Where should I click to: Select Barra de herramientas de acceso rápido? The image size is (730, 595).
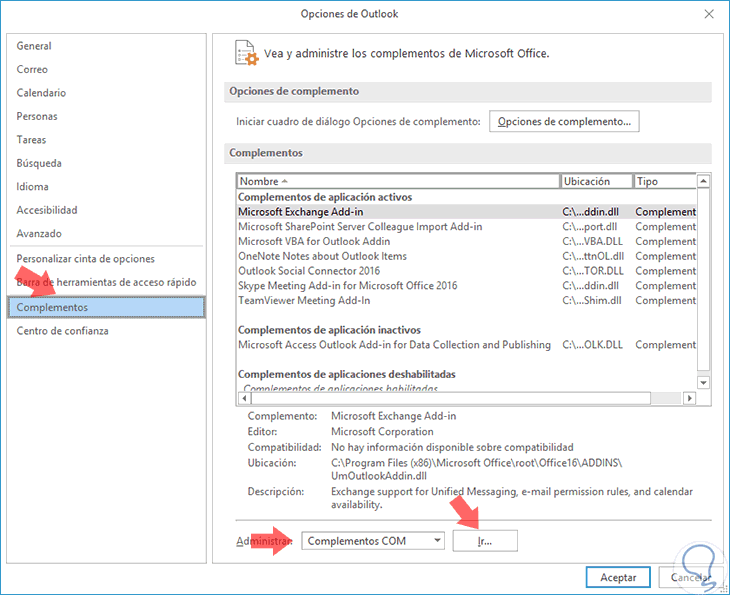[x=106, y=282]
